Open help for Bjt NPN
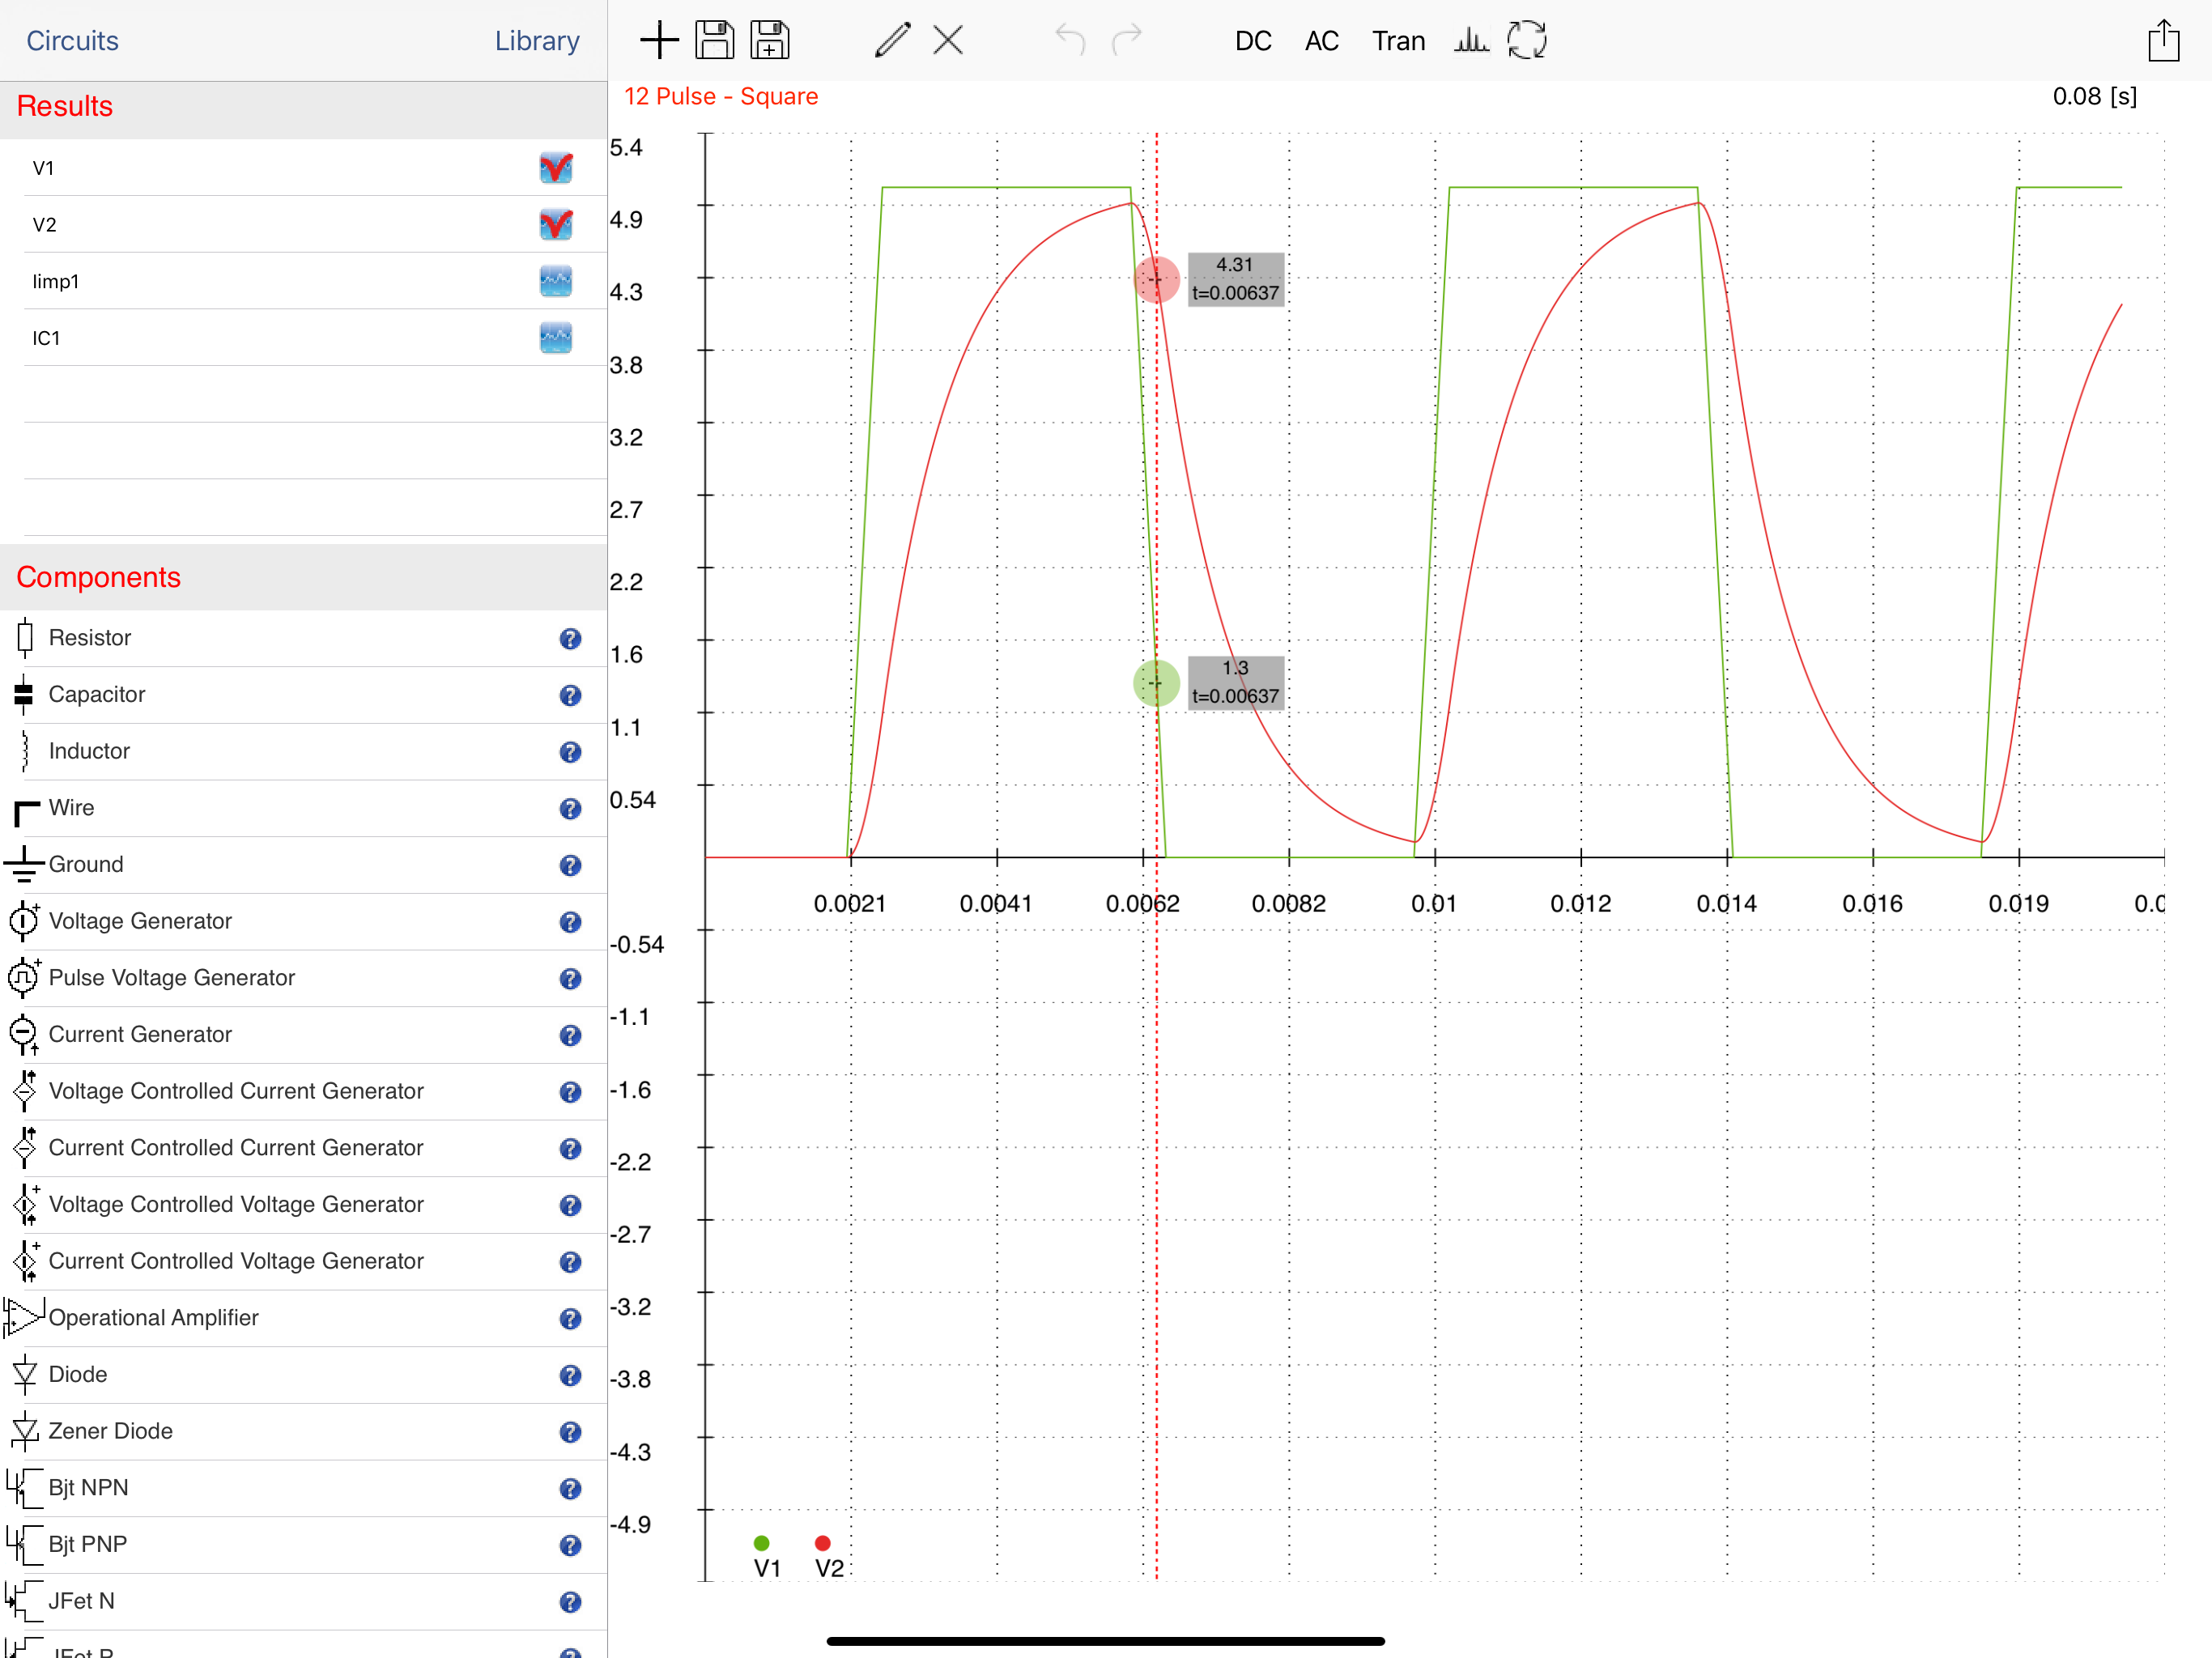 [570, 1489]
